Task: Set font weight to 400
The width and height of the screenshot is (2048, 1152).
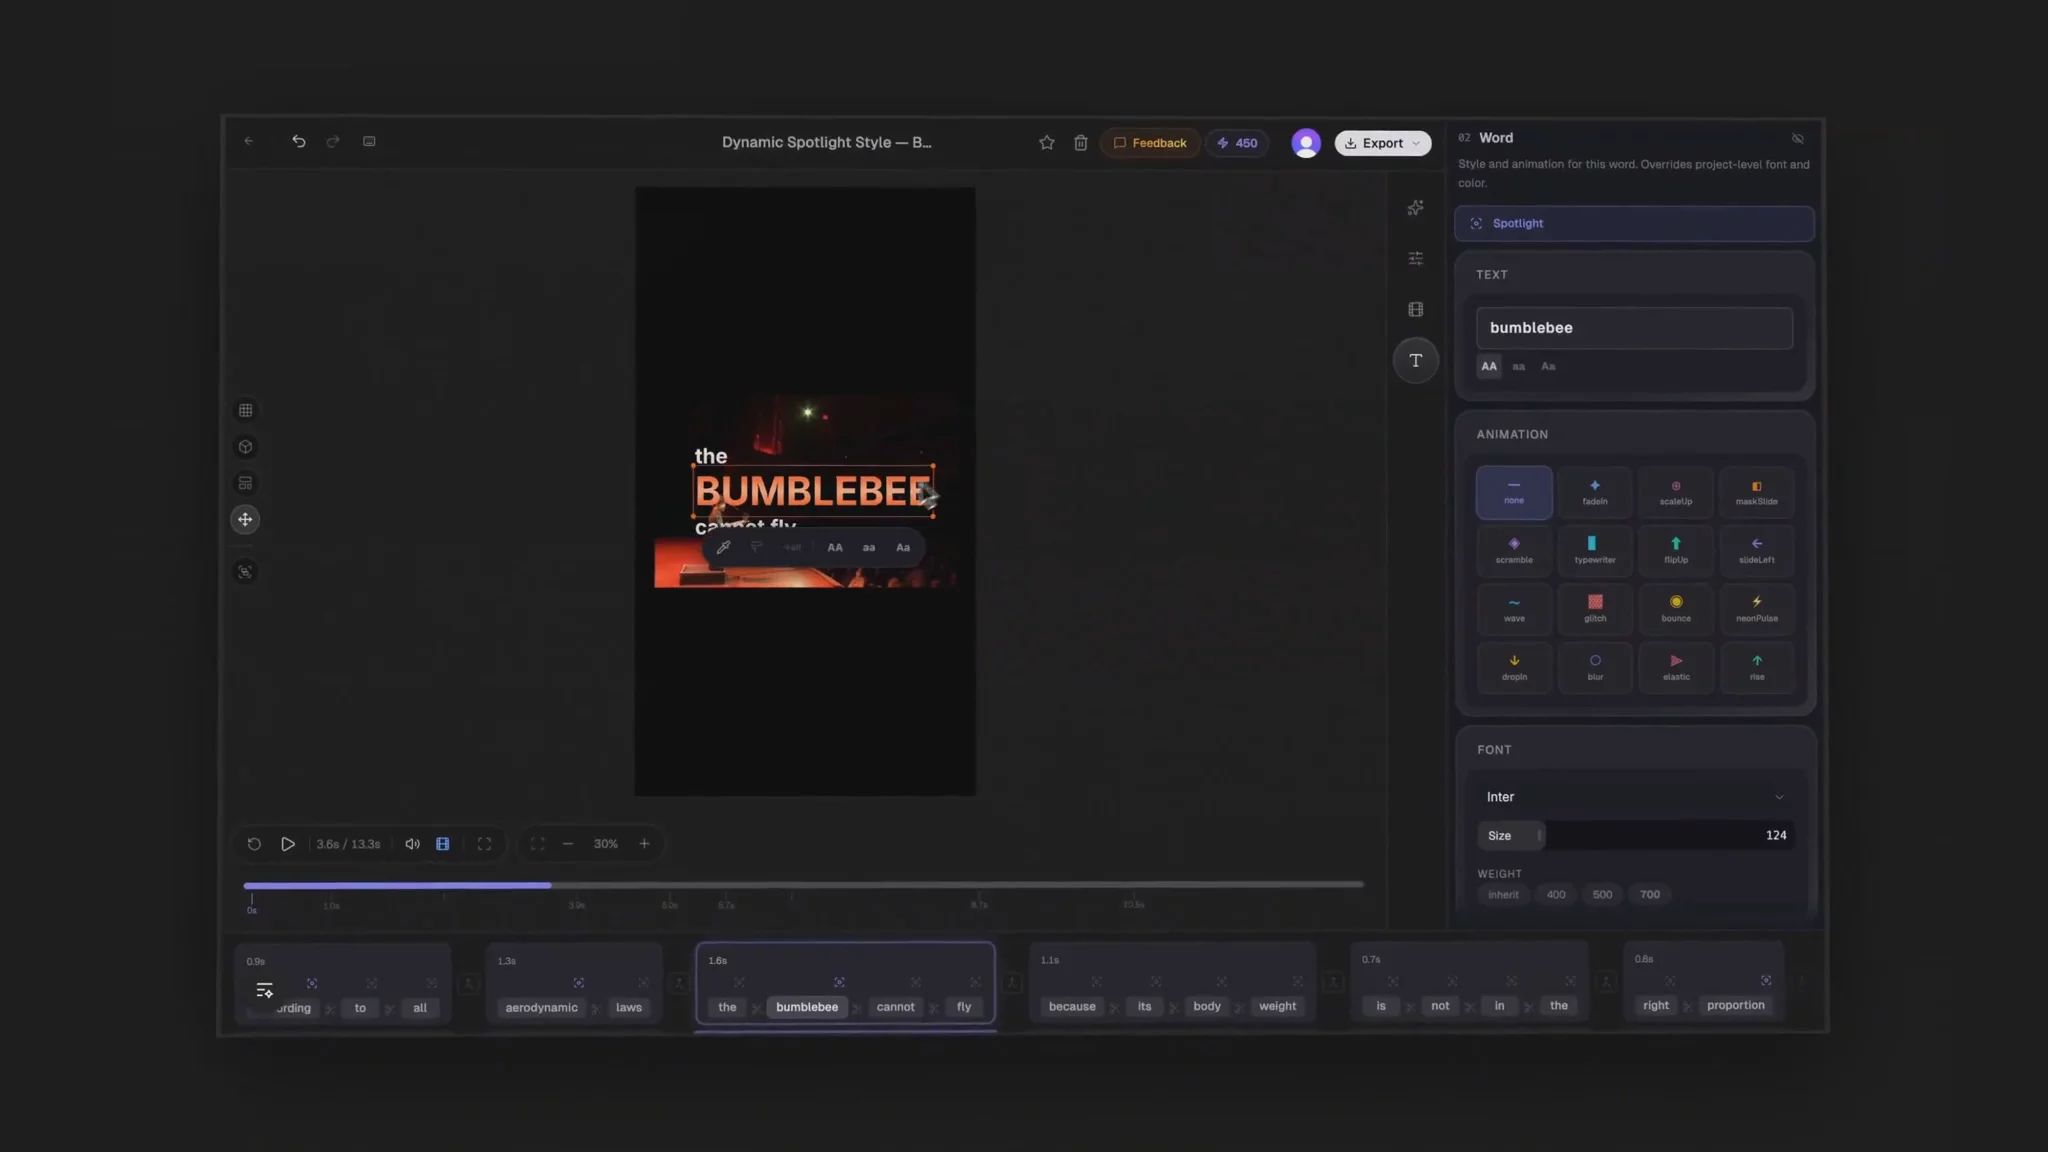Action: (1556, 895)
